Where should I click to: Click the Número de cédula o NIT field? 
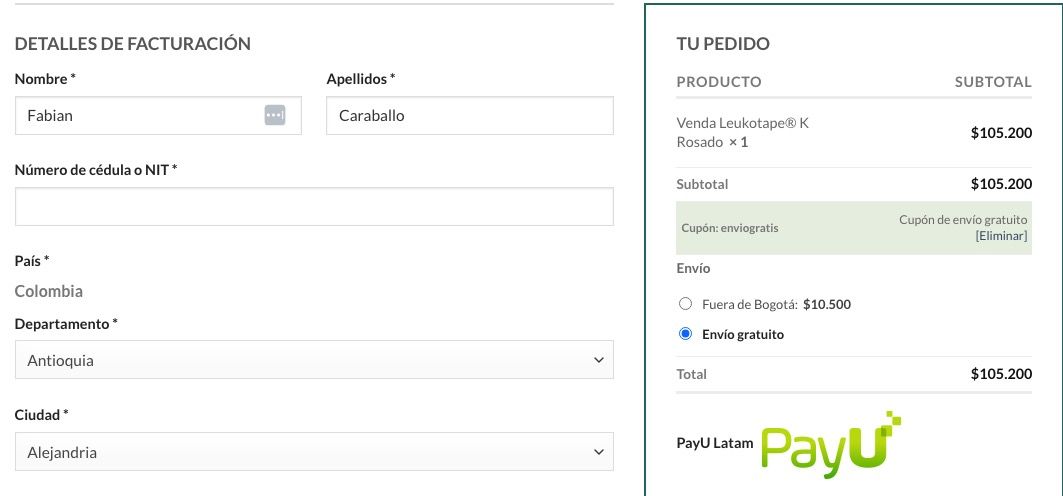(x=314, y=207)
